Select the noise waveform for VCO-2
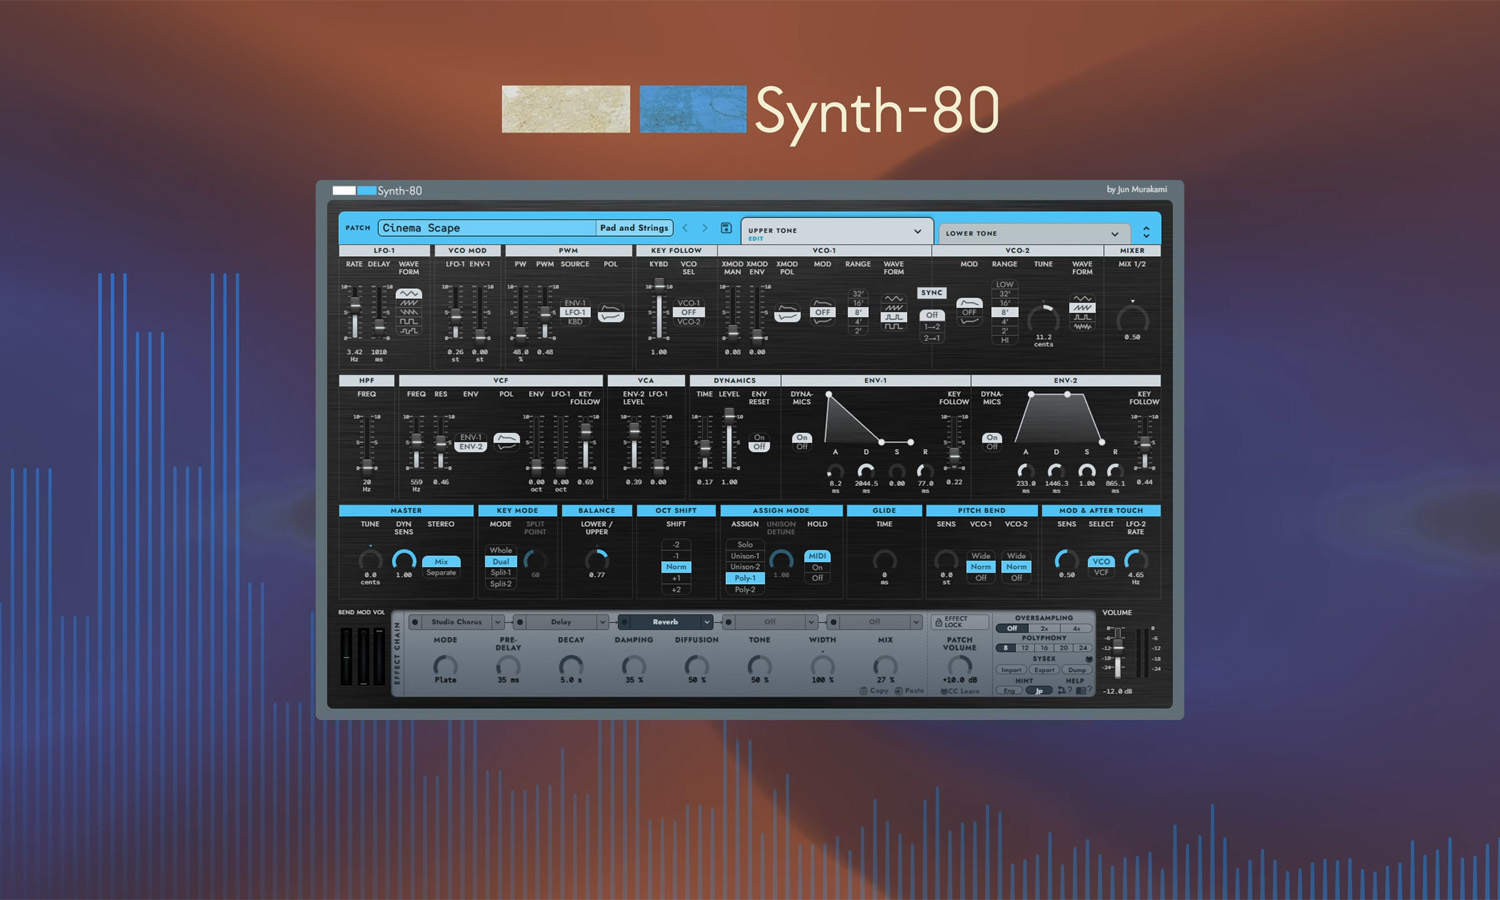The width and height of the screenshot is (1500, 900). pyautogui.click(x=1082, y=327)
